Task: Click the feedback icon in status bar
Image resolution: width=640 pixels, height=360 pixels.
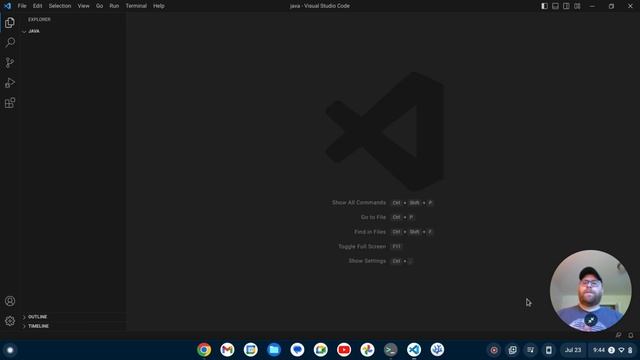Action: pos(619,335)
